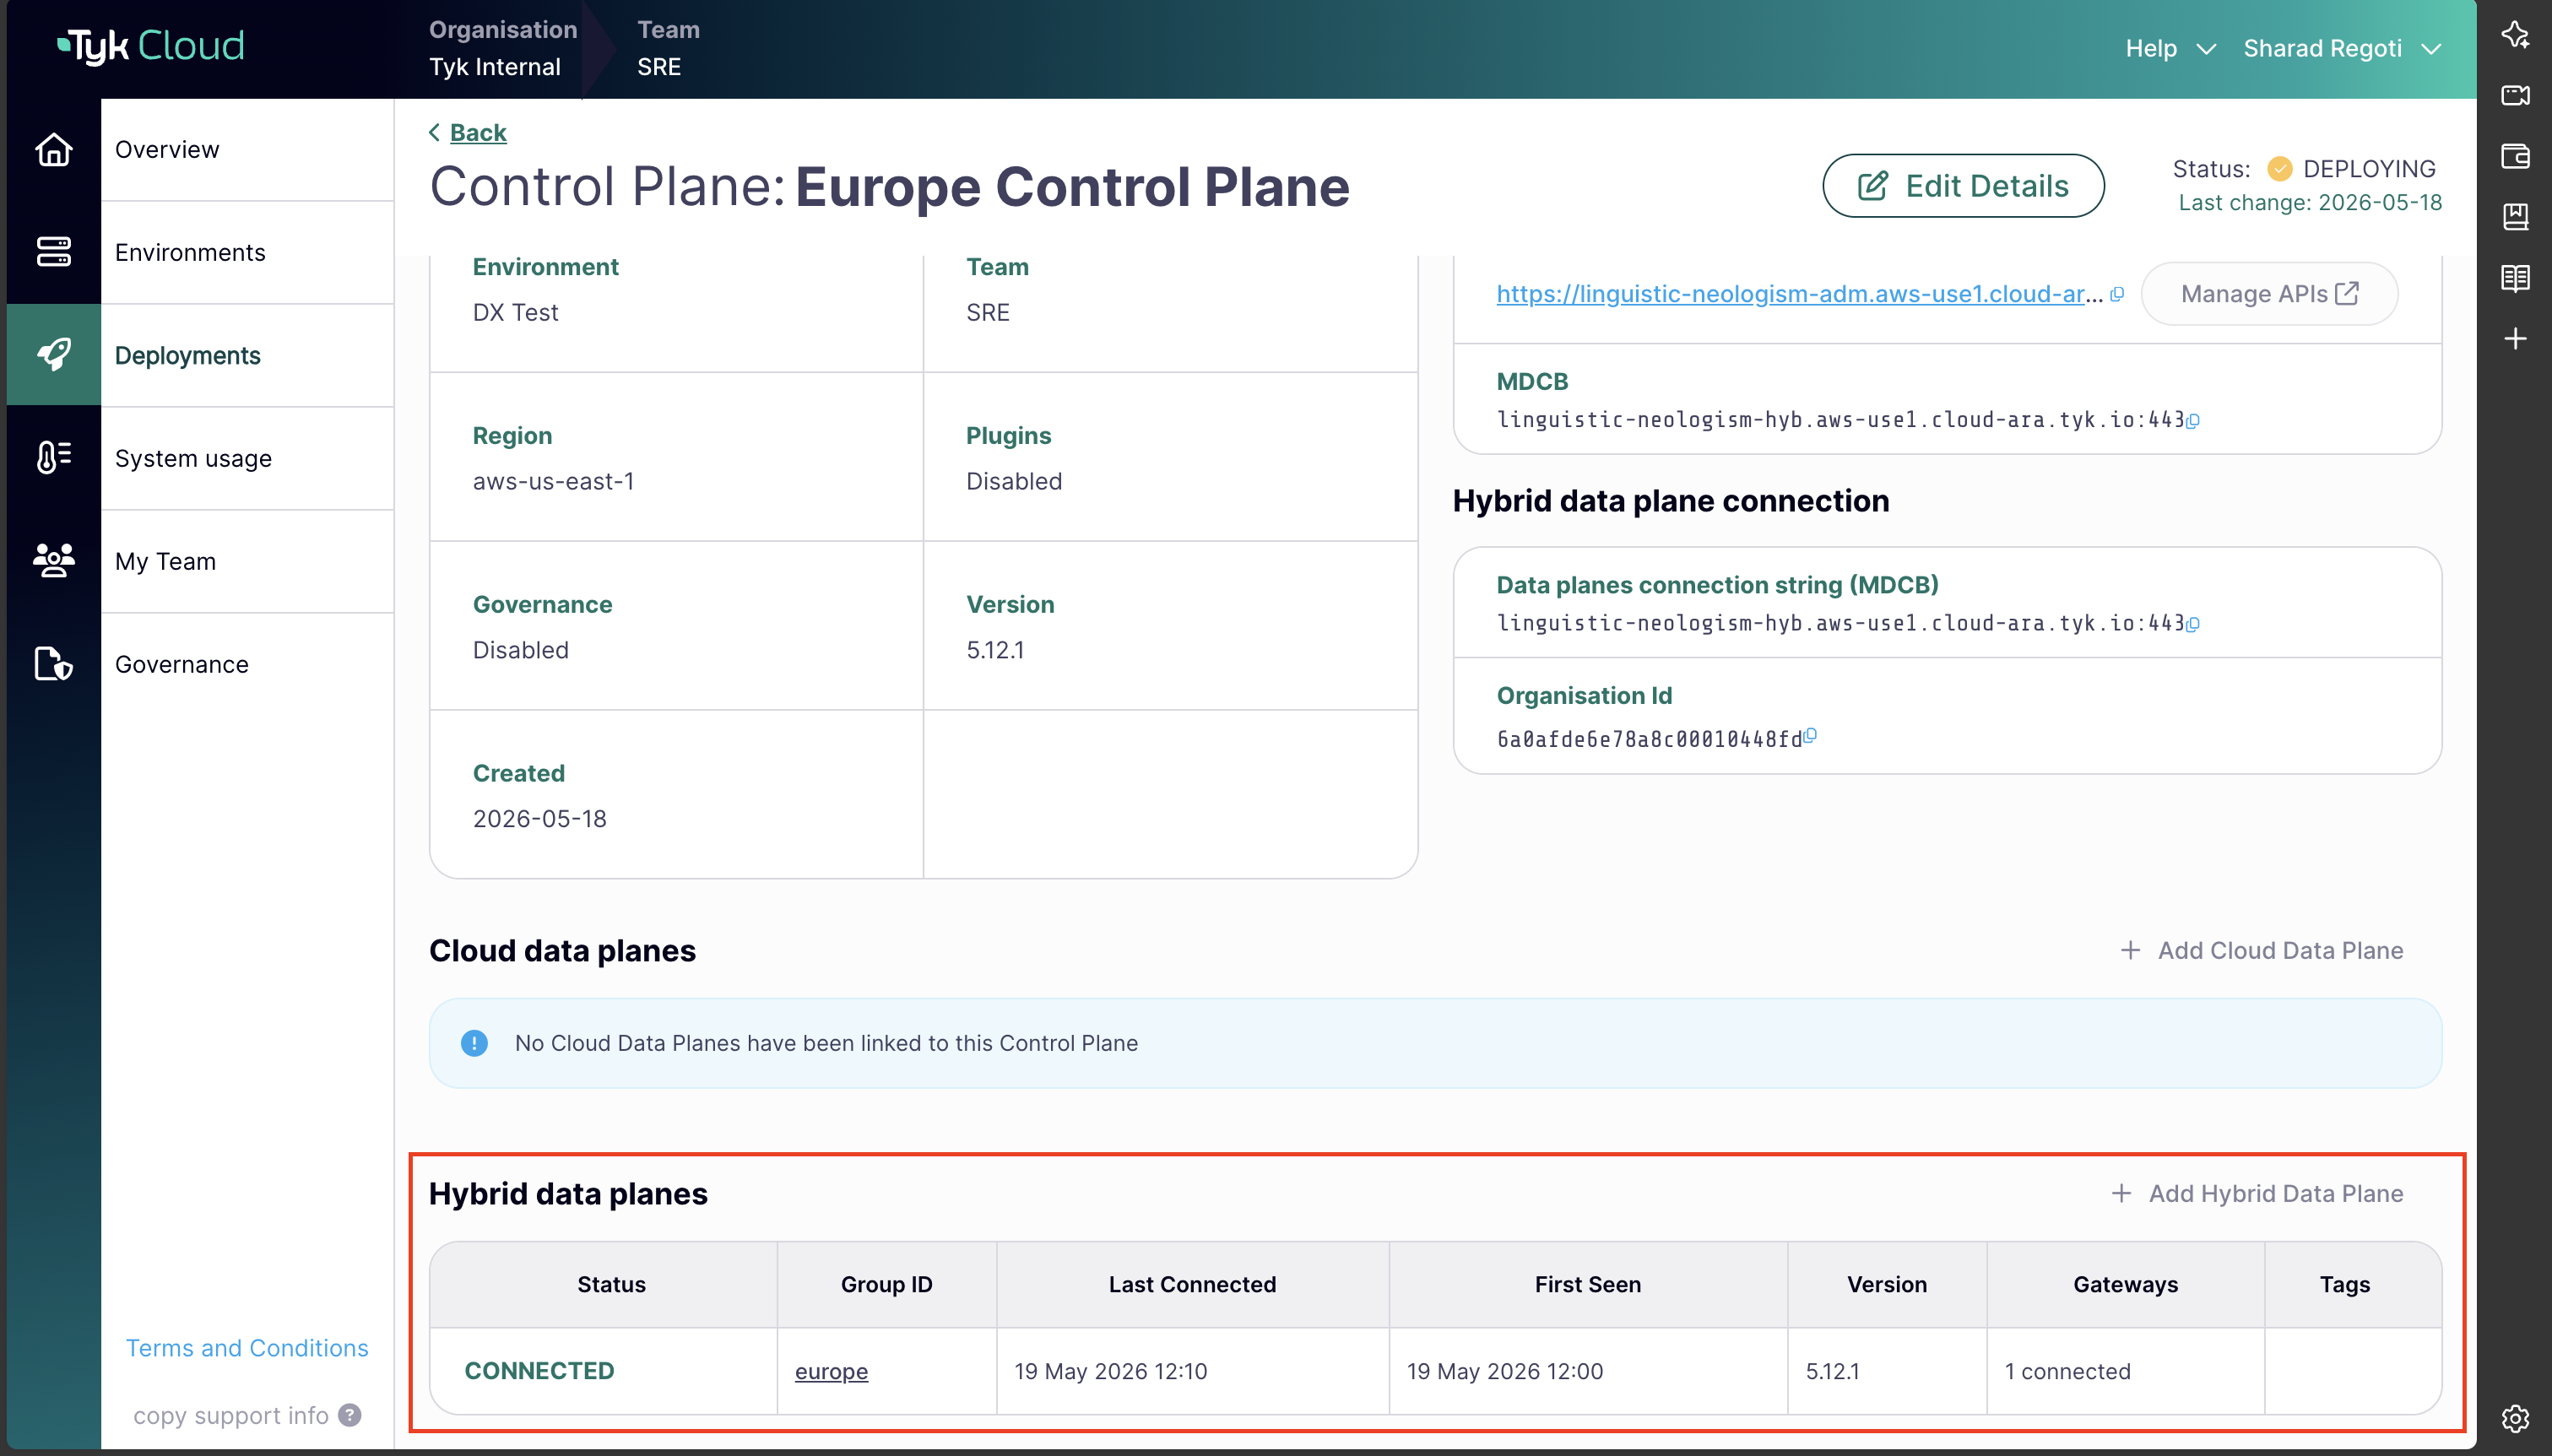Open the browser sidebar screen-capture icon
2552x1456 pixels.
[2516, 96]
